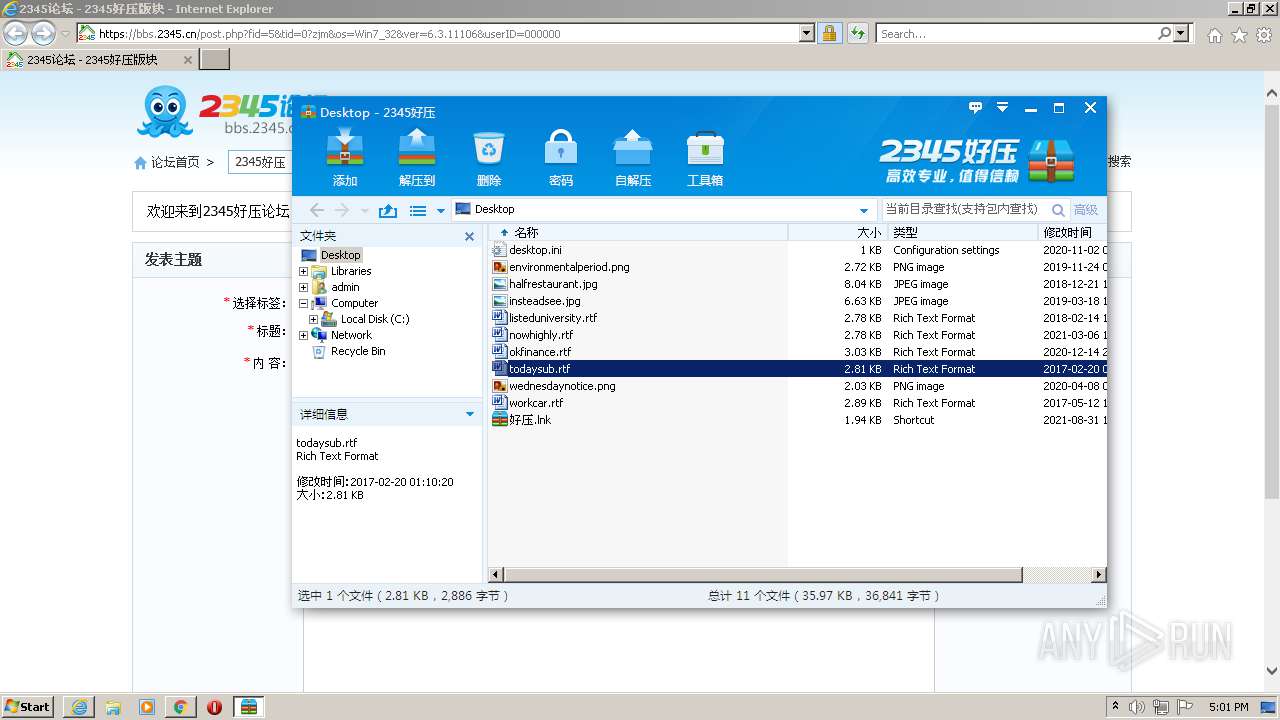Select desktop.ini file
Screen dimensions: 1280x720
(535, 250)
